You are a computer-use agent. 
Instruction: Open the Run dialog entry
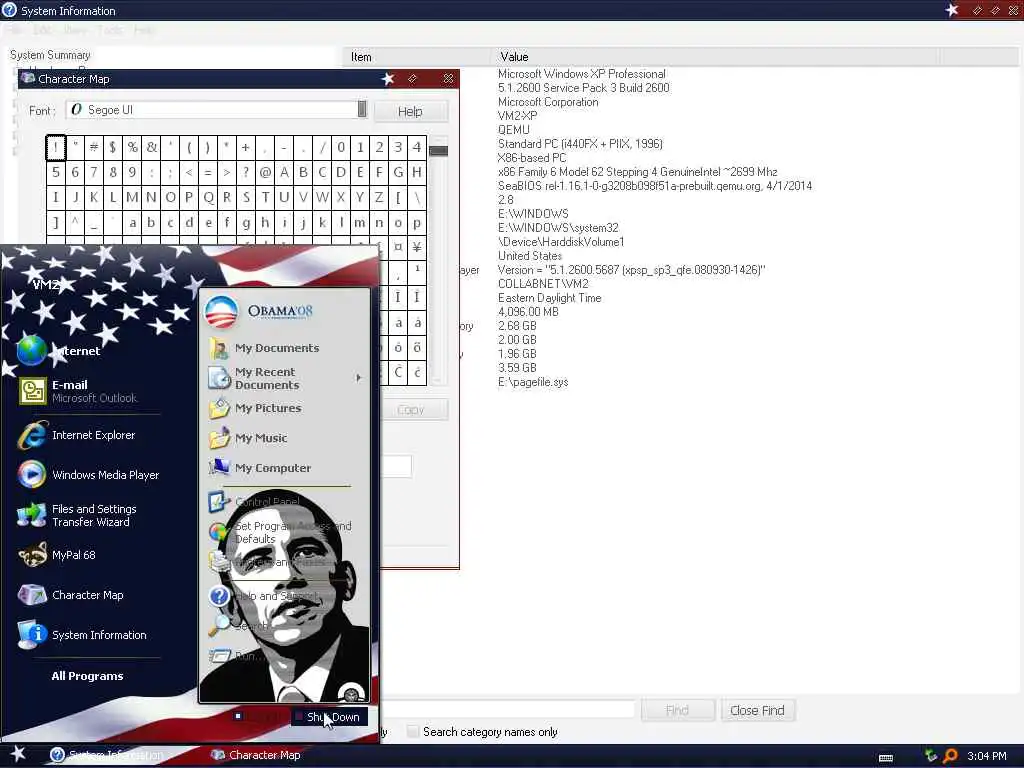coord(236,656)
